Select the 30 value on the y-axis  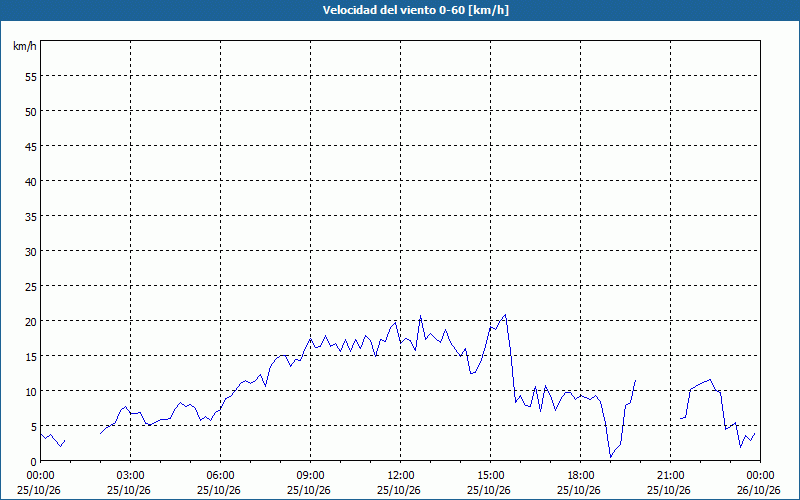(31, 252)
